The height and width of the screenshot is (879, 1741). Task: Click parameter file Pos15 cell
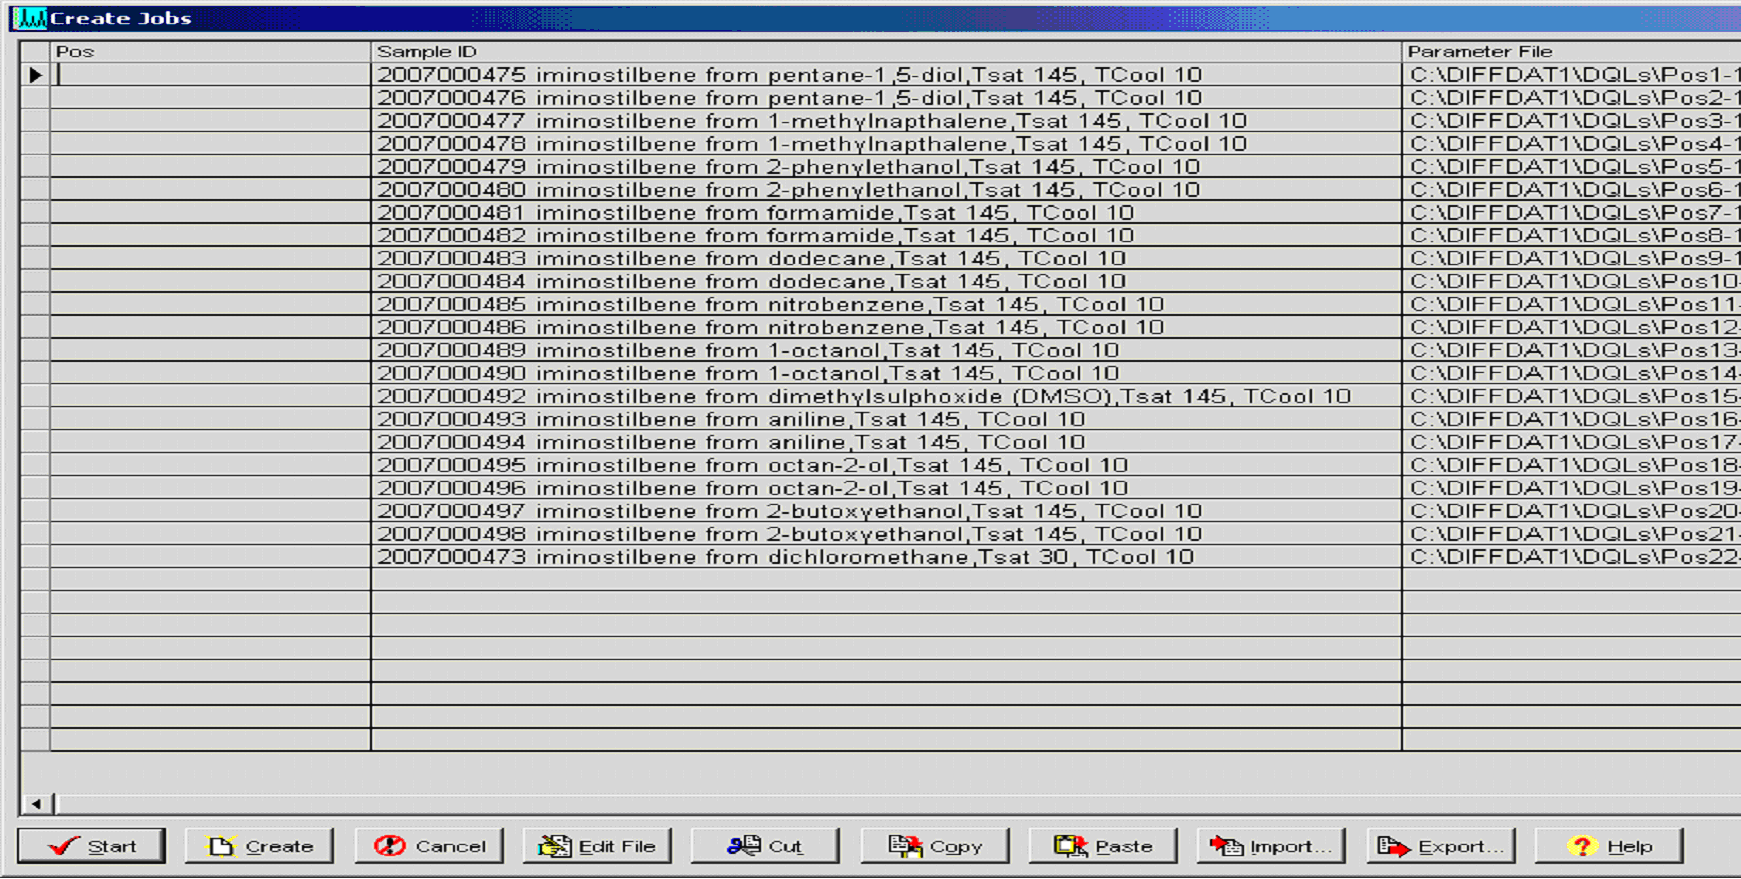(x=1572, y=397)
